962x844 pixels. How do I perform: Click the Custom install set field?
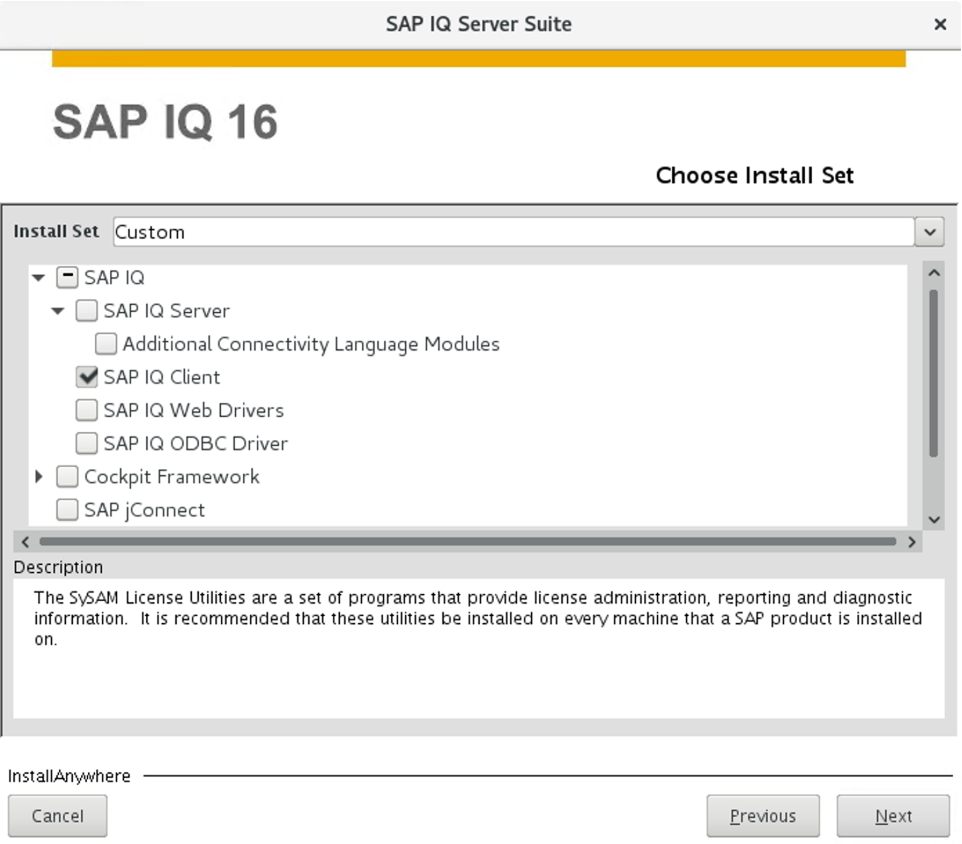[400, 231]
